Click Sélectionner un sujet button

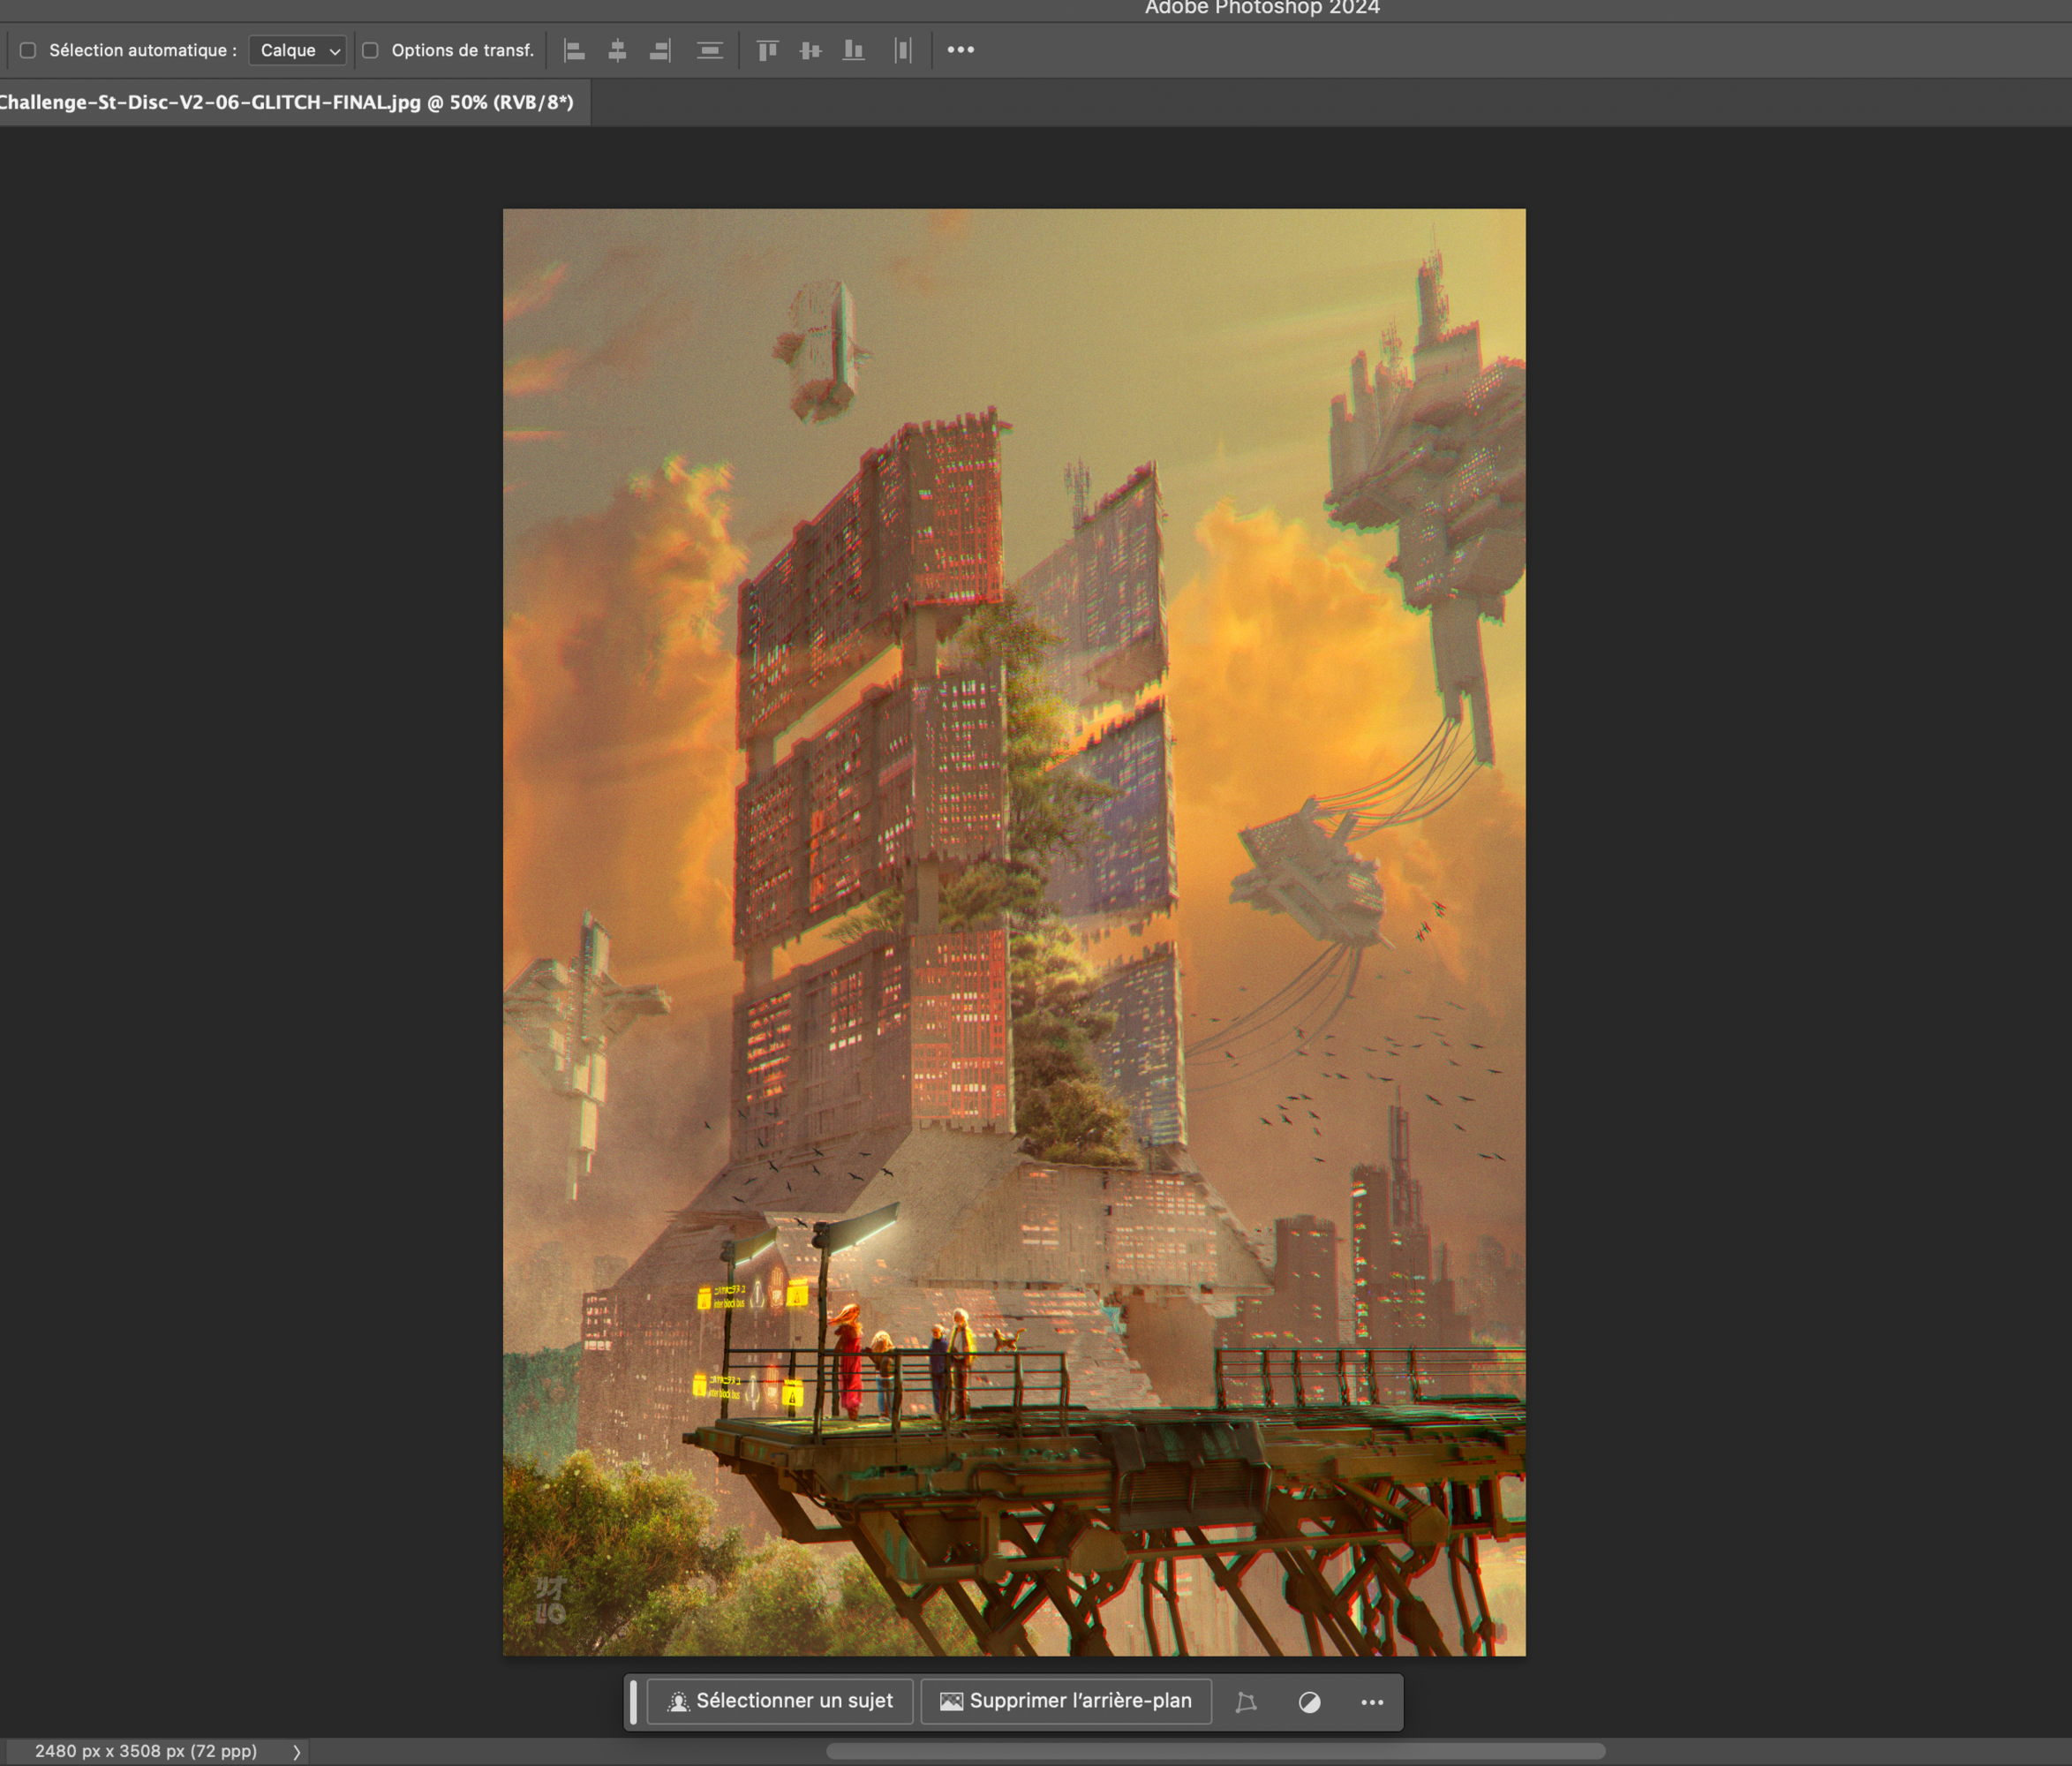pos(780,1701)
